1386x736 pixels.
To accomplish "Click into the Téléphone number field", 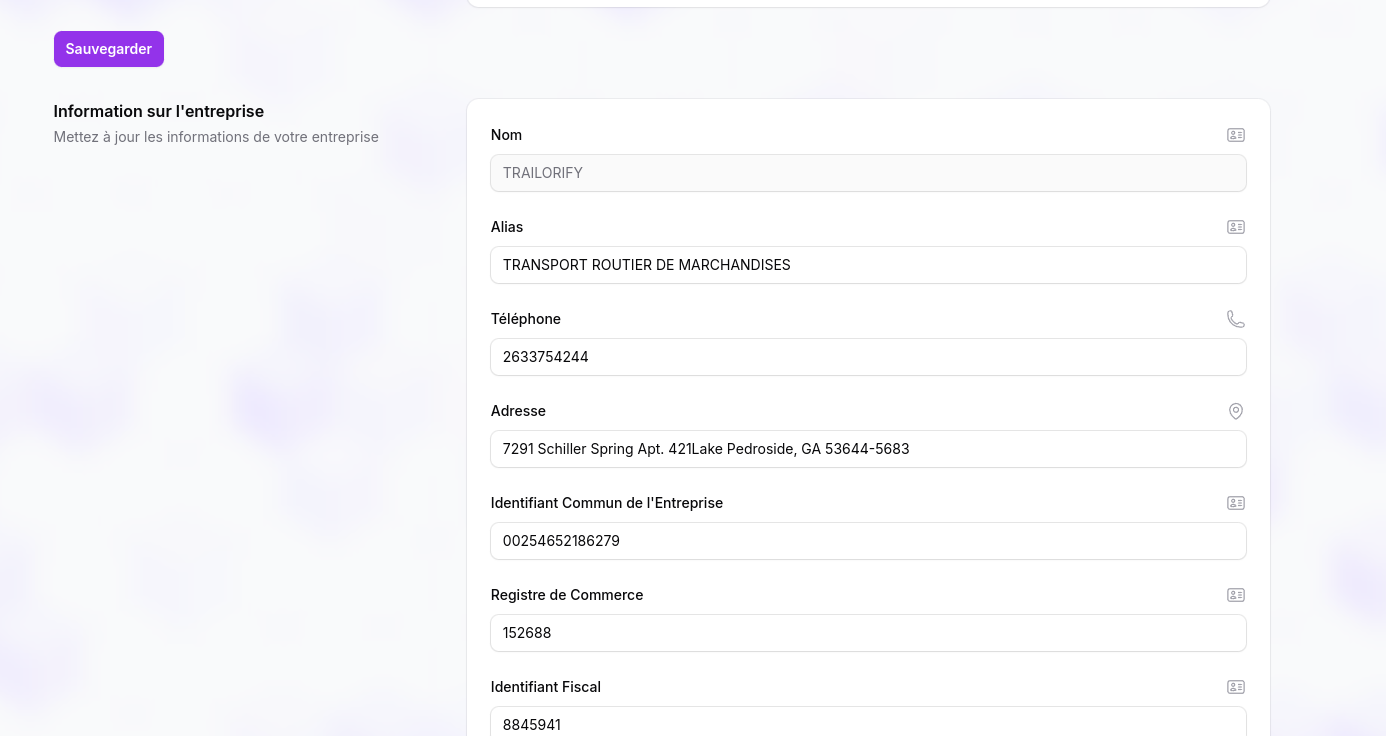I will [867, 357].
